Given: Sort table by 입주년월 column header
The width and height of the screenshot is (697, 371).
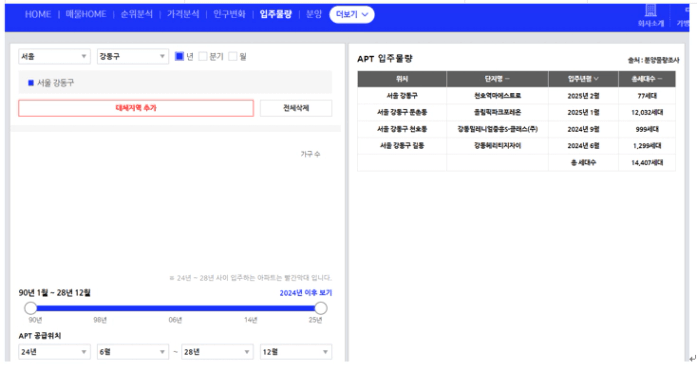Looking at the screenshot, I should (583, 79).
